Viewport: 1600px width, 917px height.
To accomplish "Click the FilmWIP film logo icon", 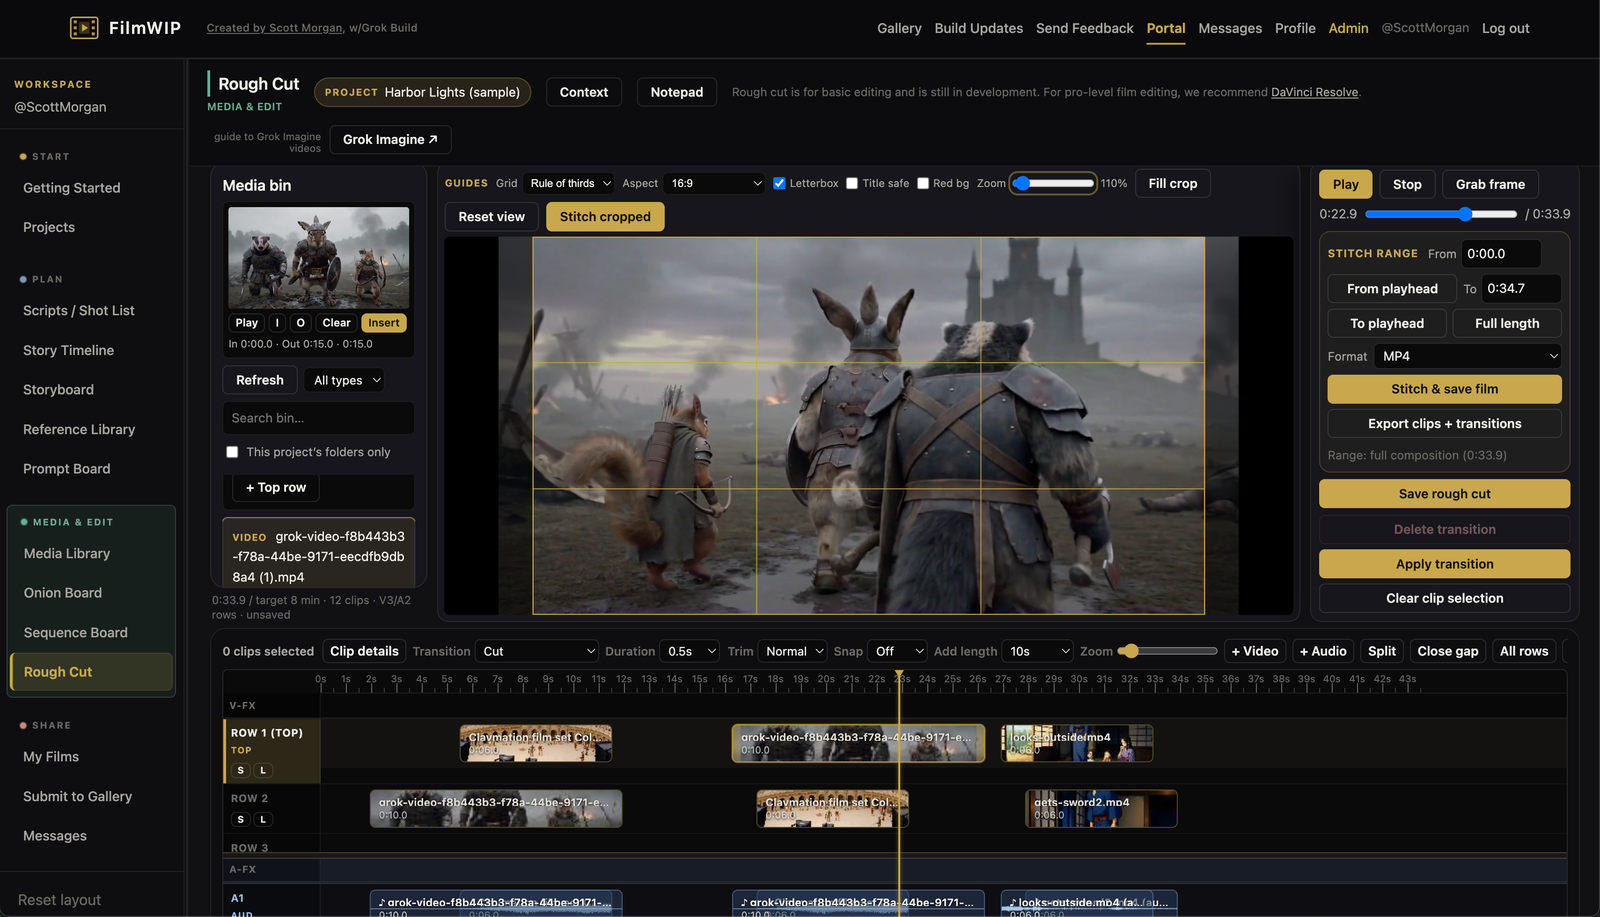I will click(84, 28).
